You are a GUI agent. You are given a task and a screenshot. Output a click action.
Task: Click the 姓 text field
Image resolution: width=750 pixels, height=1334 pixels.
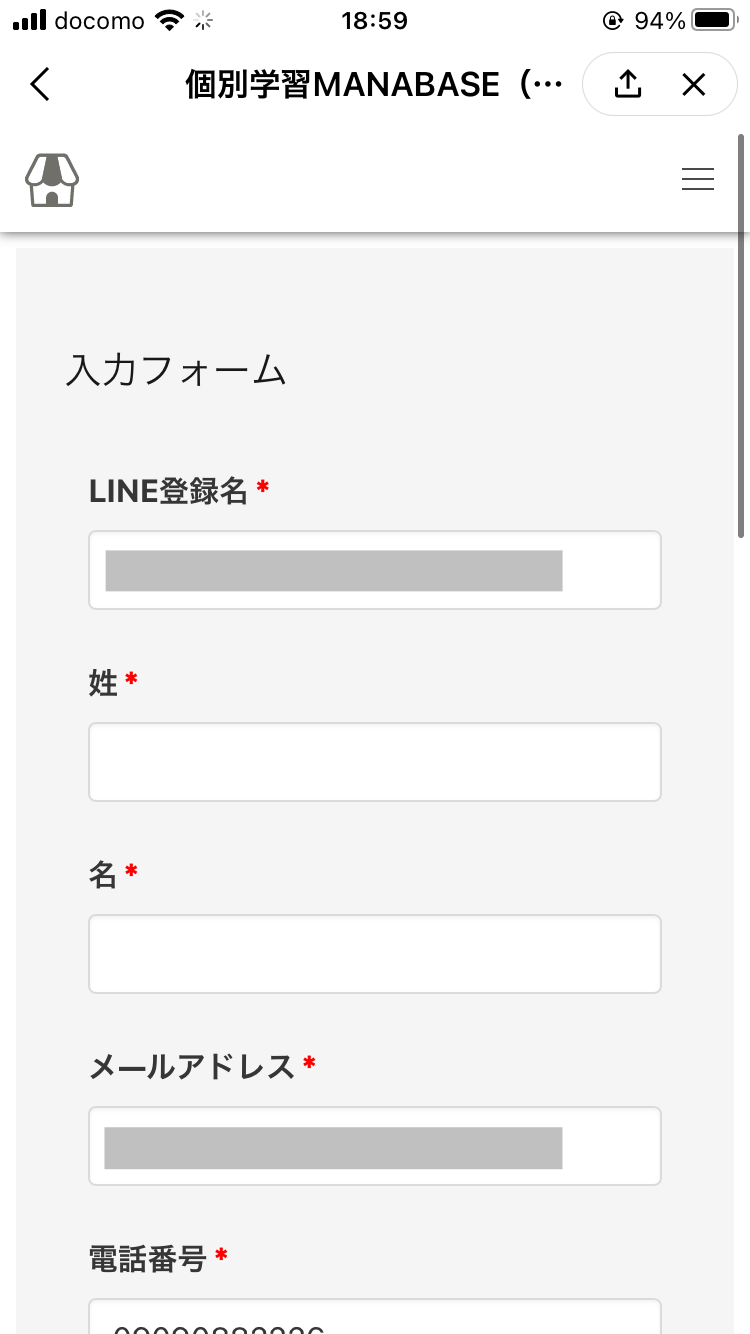(x=374, y=762)
